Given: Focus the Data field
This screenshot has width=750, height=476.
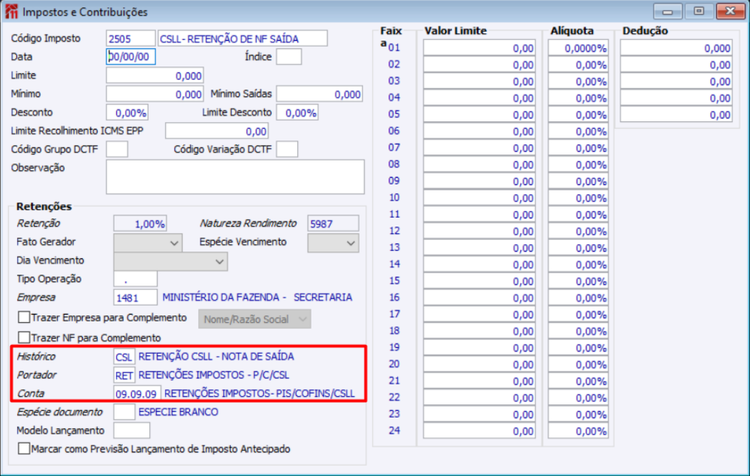Looking at the screenshot, I should (x=131, y=57).
